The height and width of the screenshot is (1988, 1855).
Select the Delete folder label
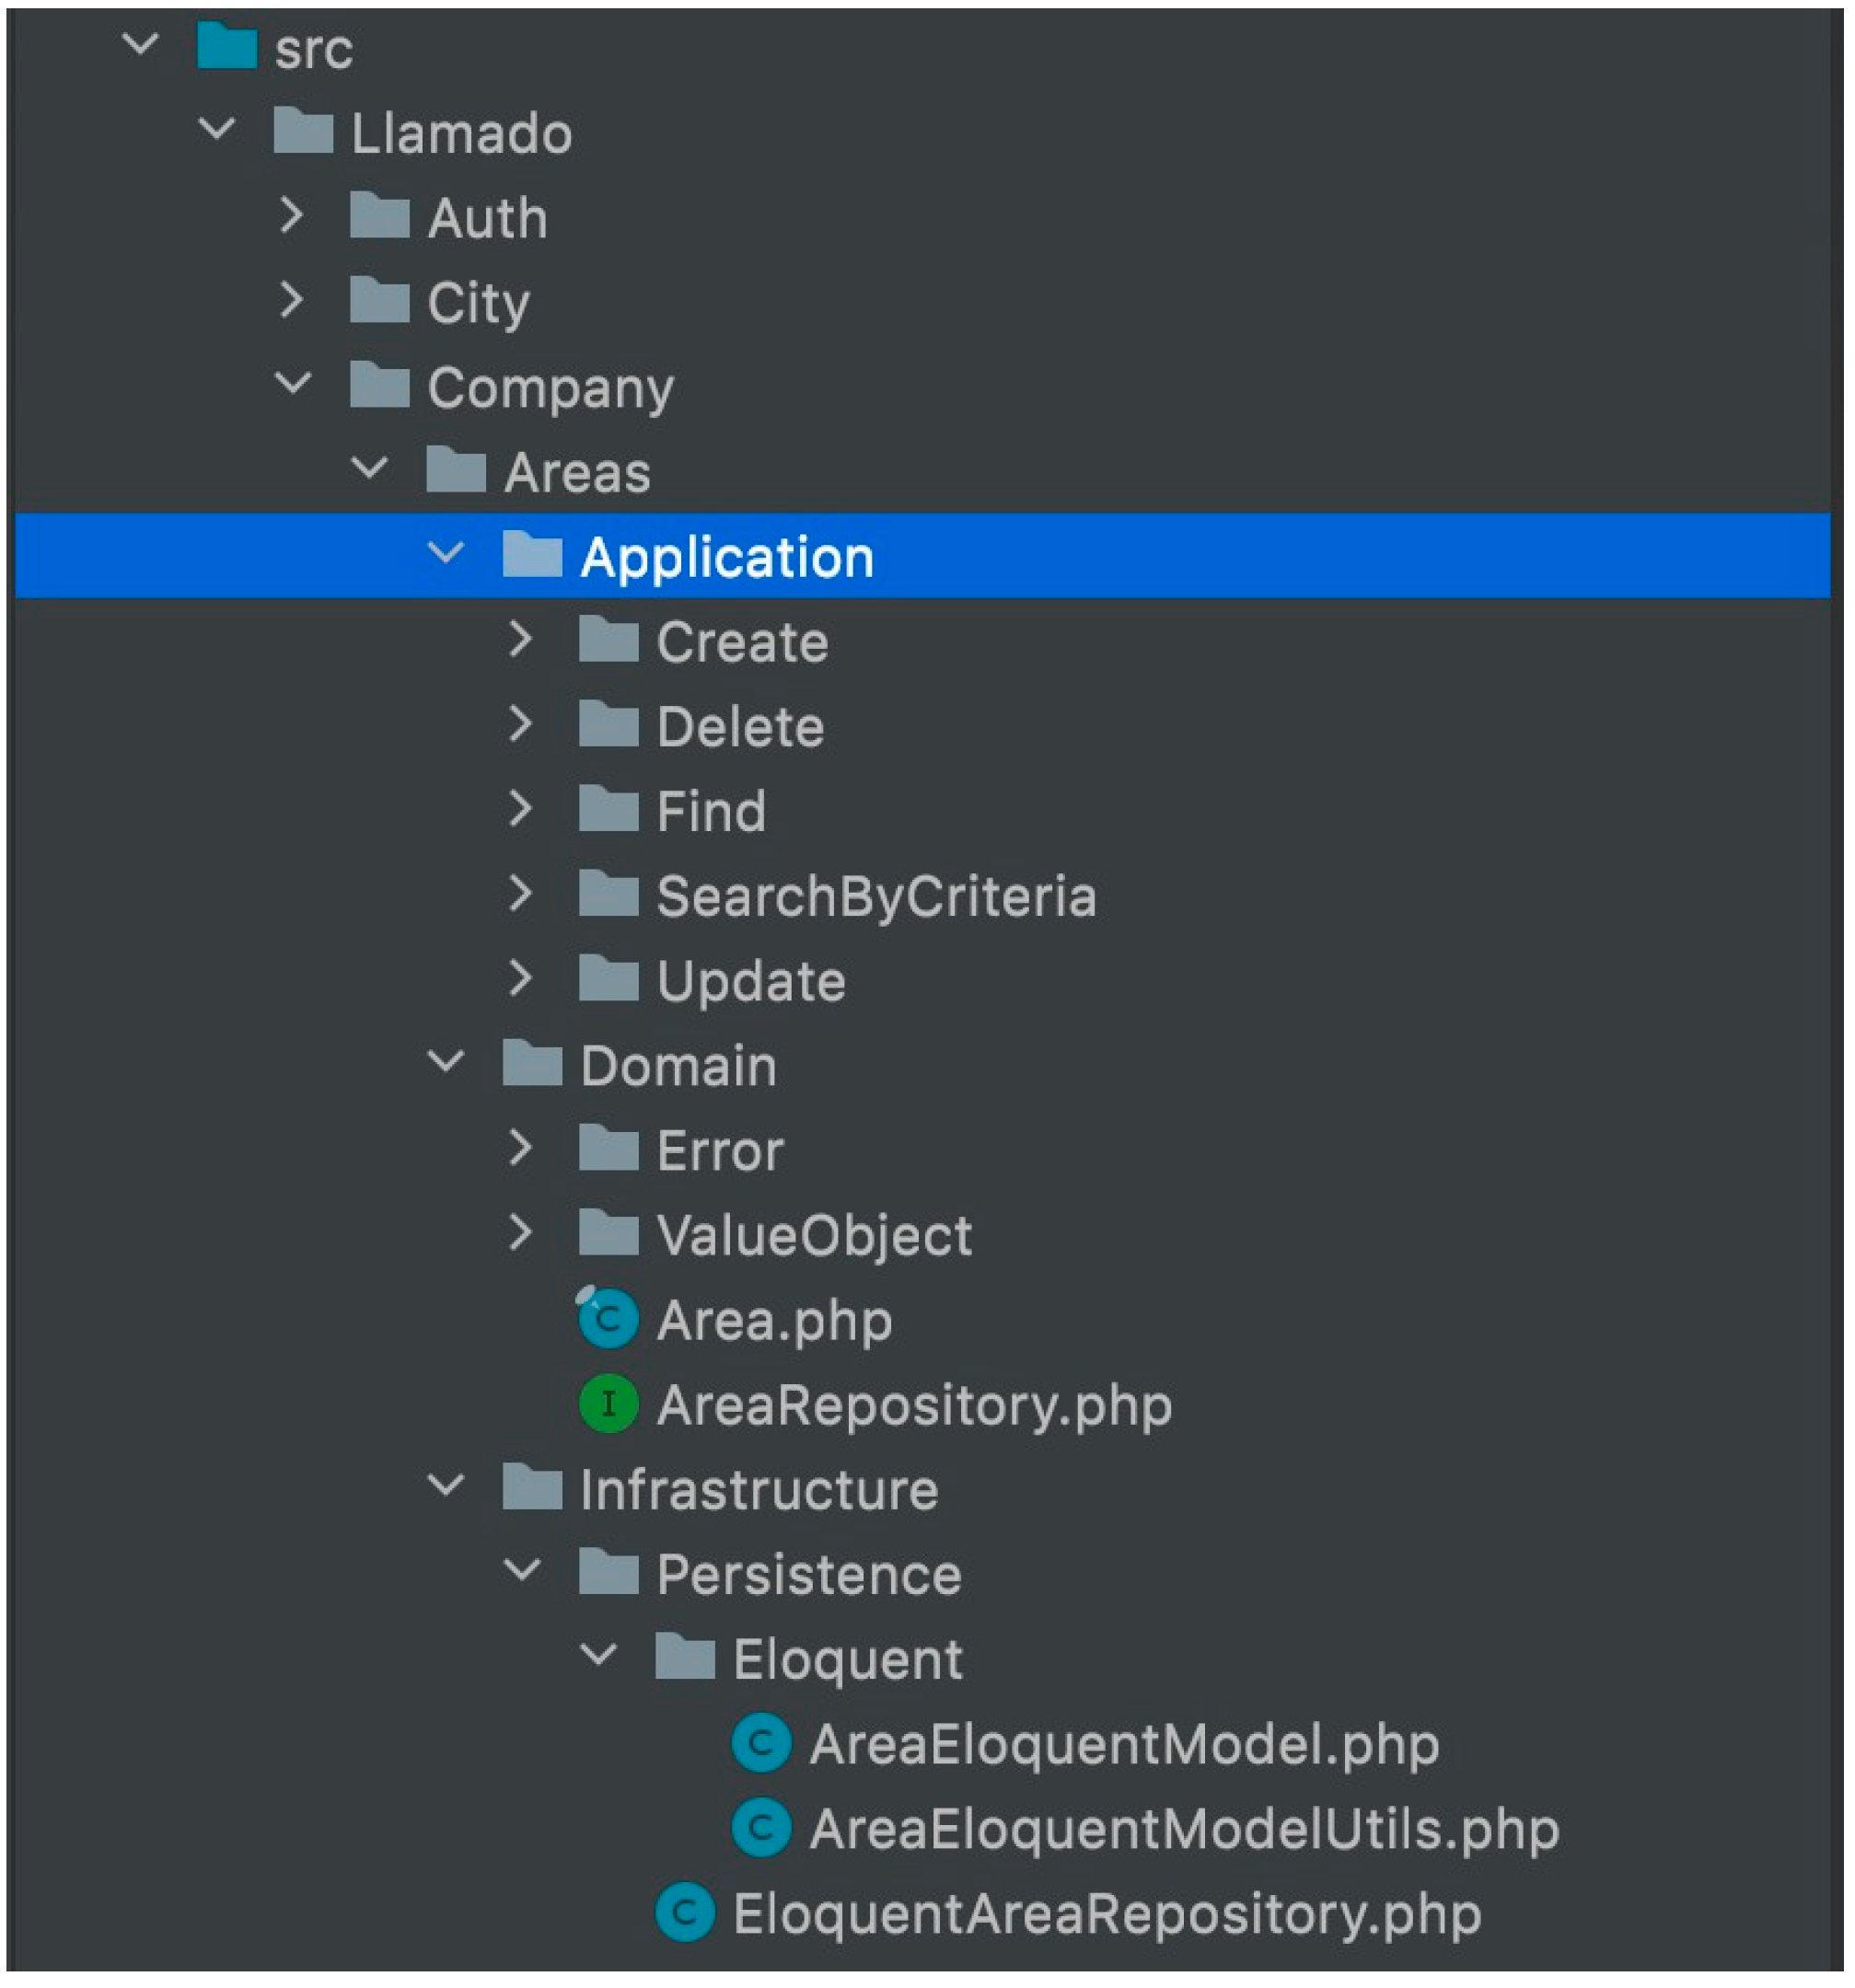[x=740, y=727]
